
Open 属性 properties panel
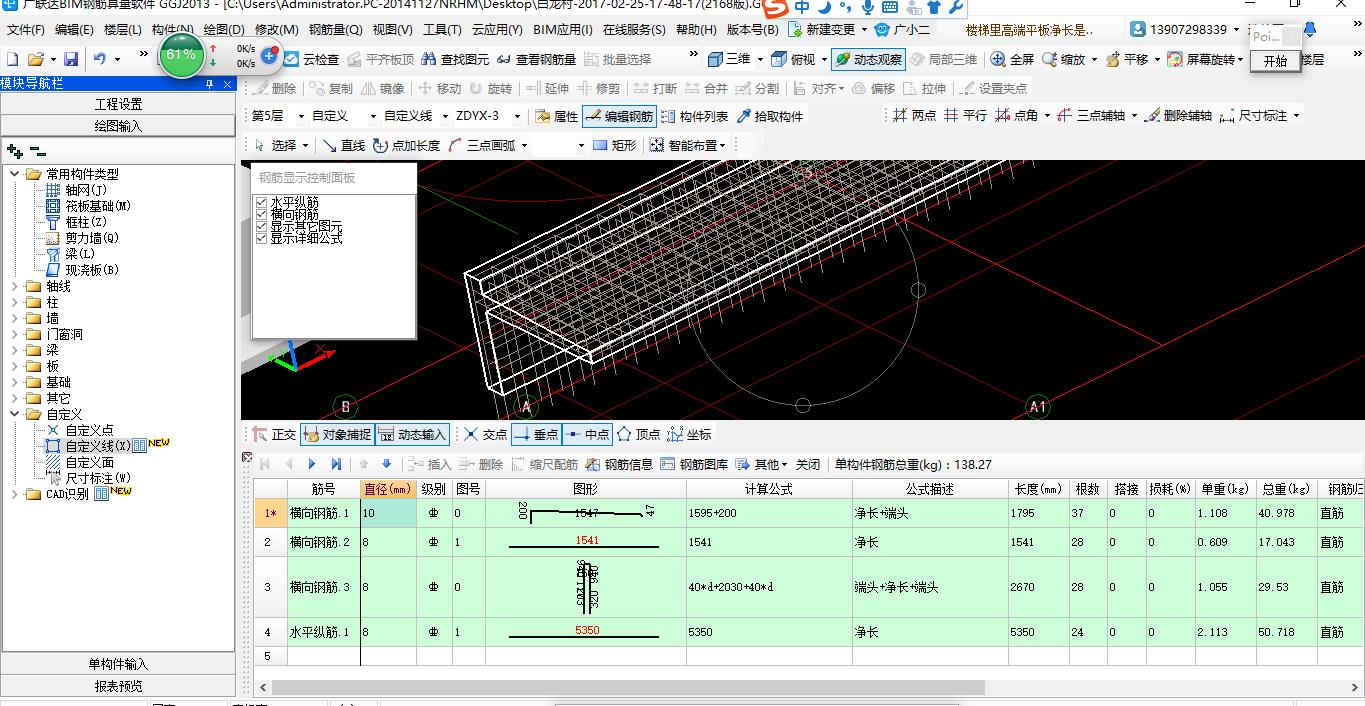click(556, 117)
